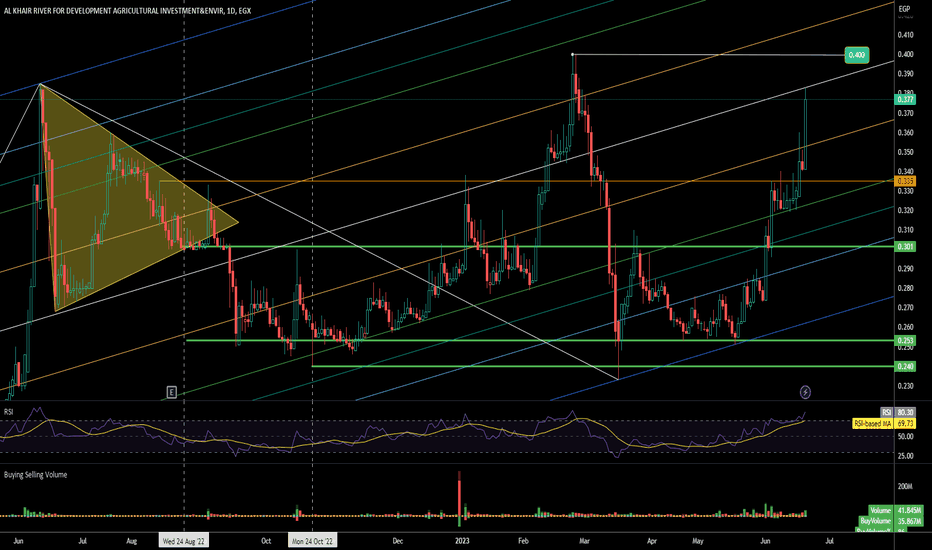Click the Oct label on time axis
The height and width of the screenshot is (550, 932).
tap(266, 541)
